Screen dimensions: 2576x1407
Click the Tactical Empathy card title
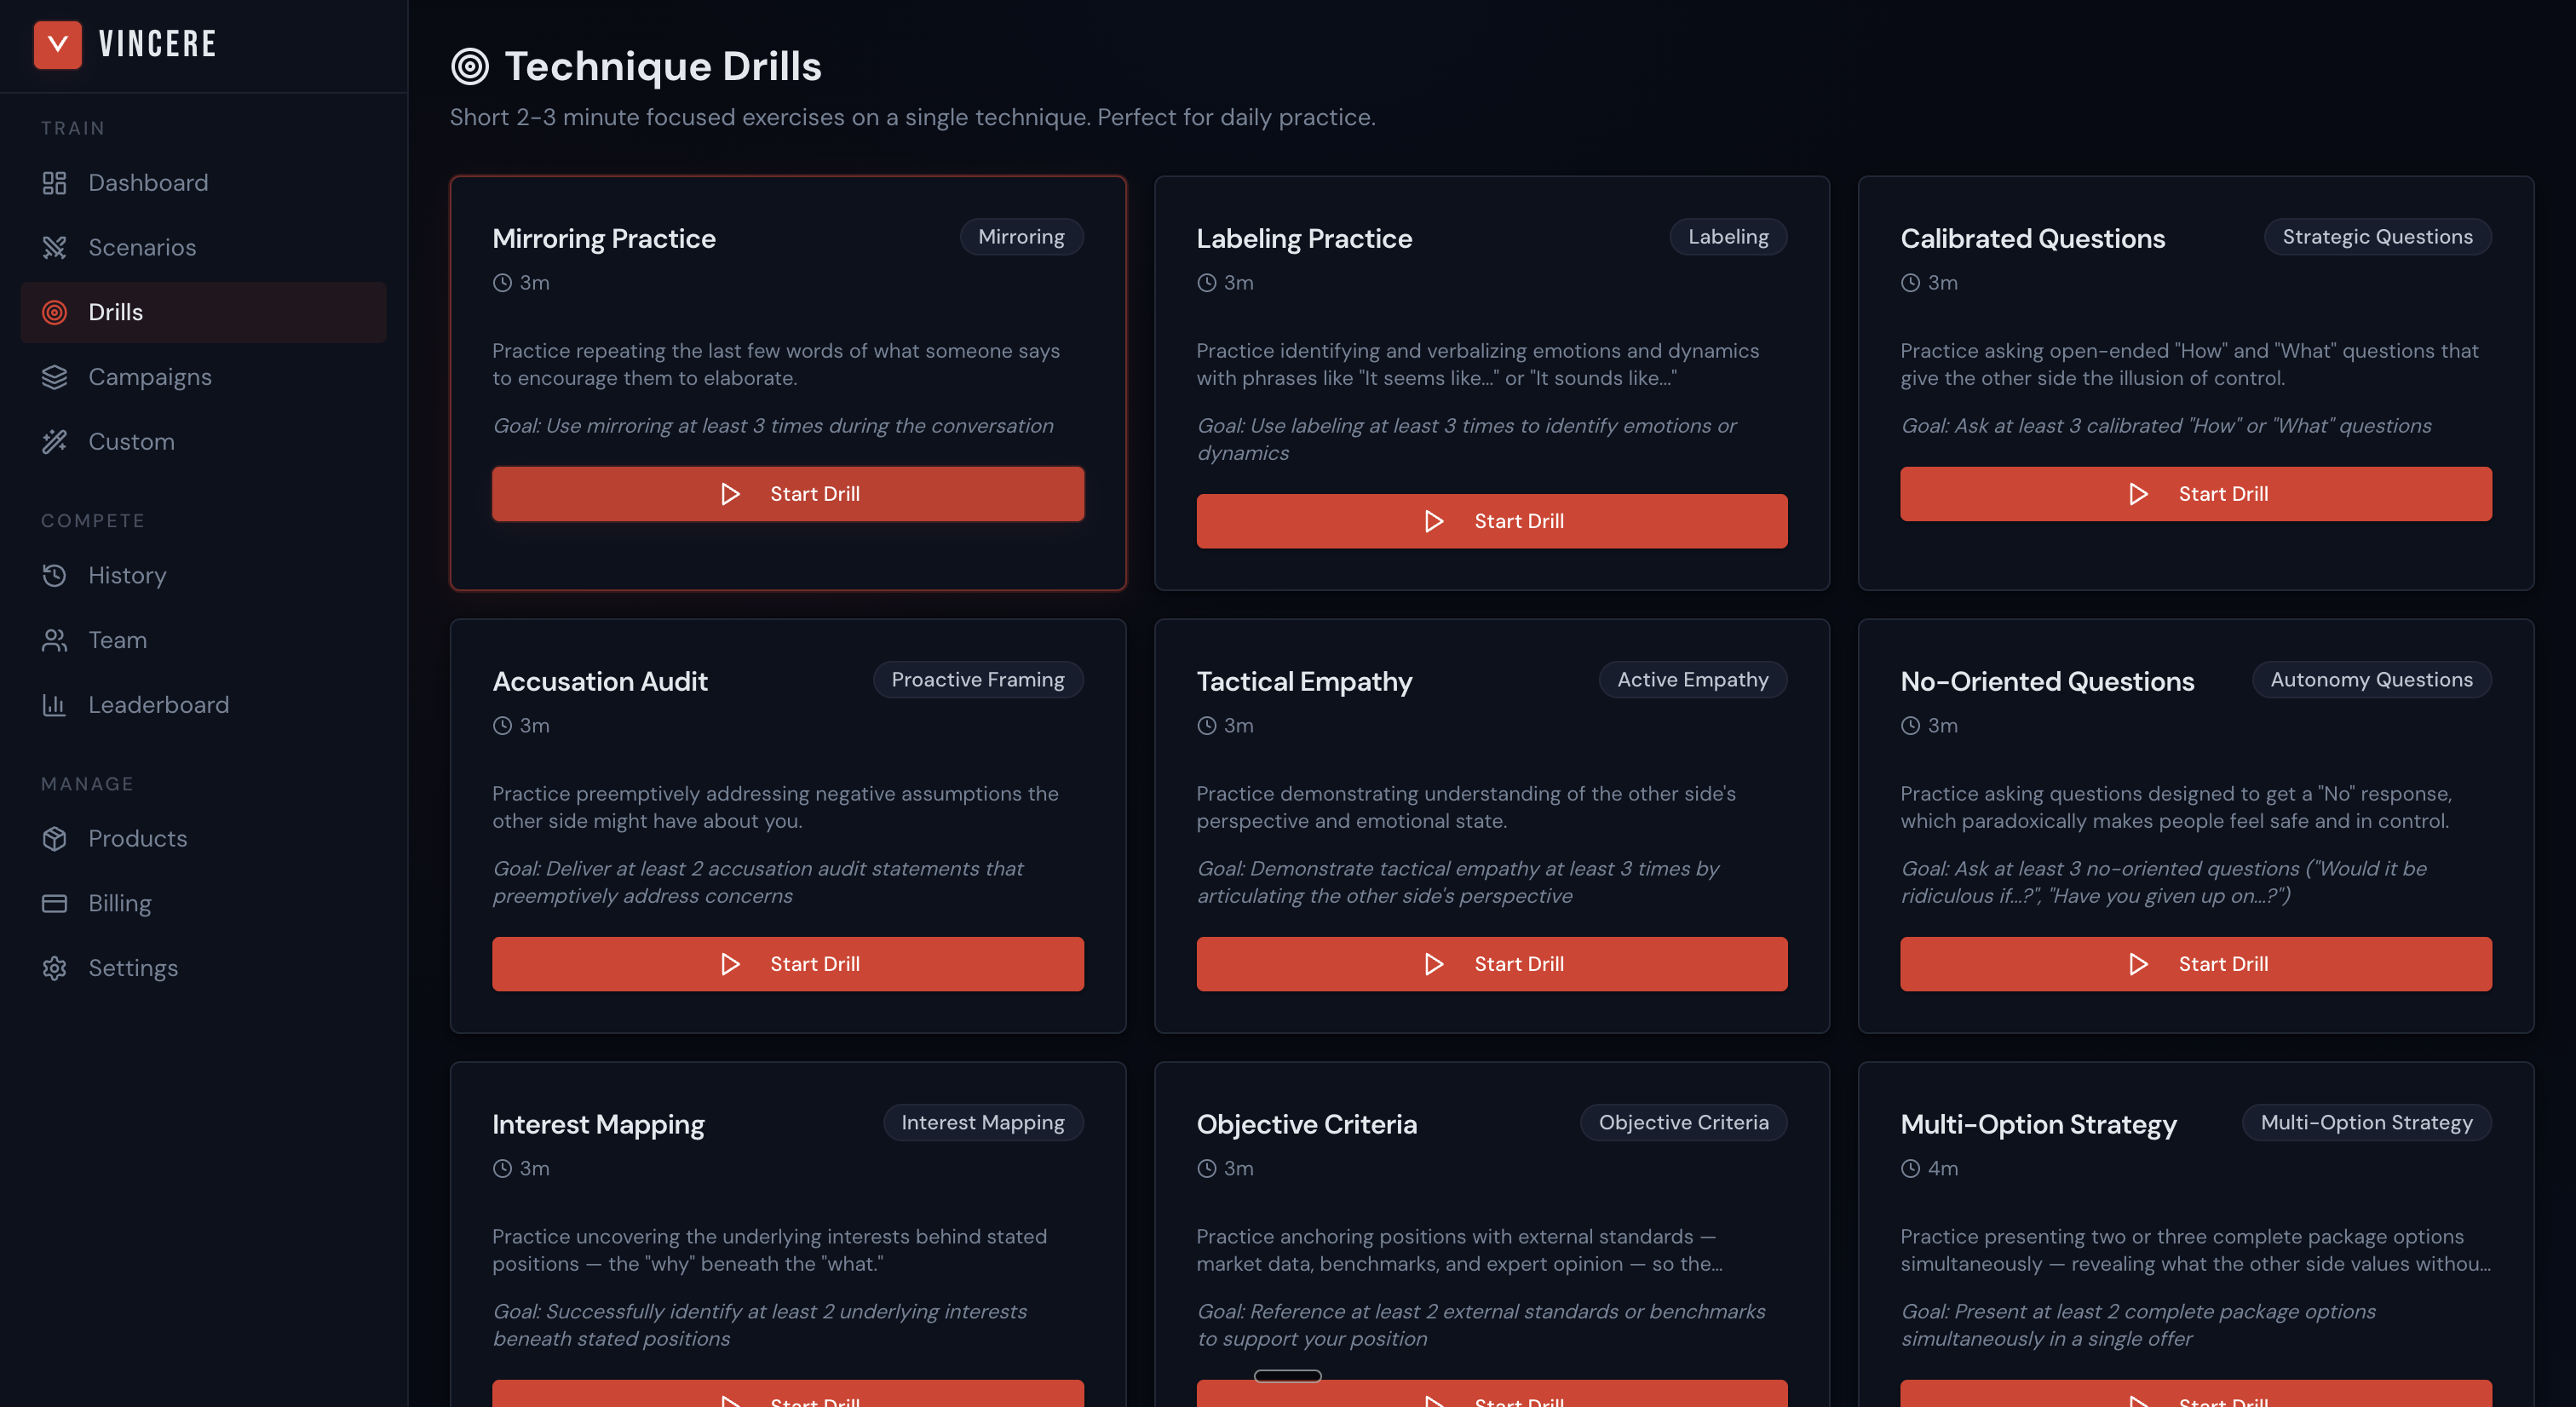(x=1303, y=681)
